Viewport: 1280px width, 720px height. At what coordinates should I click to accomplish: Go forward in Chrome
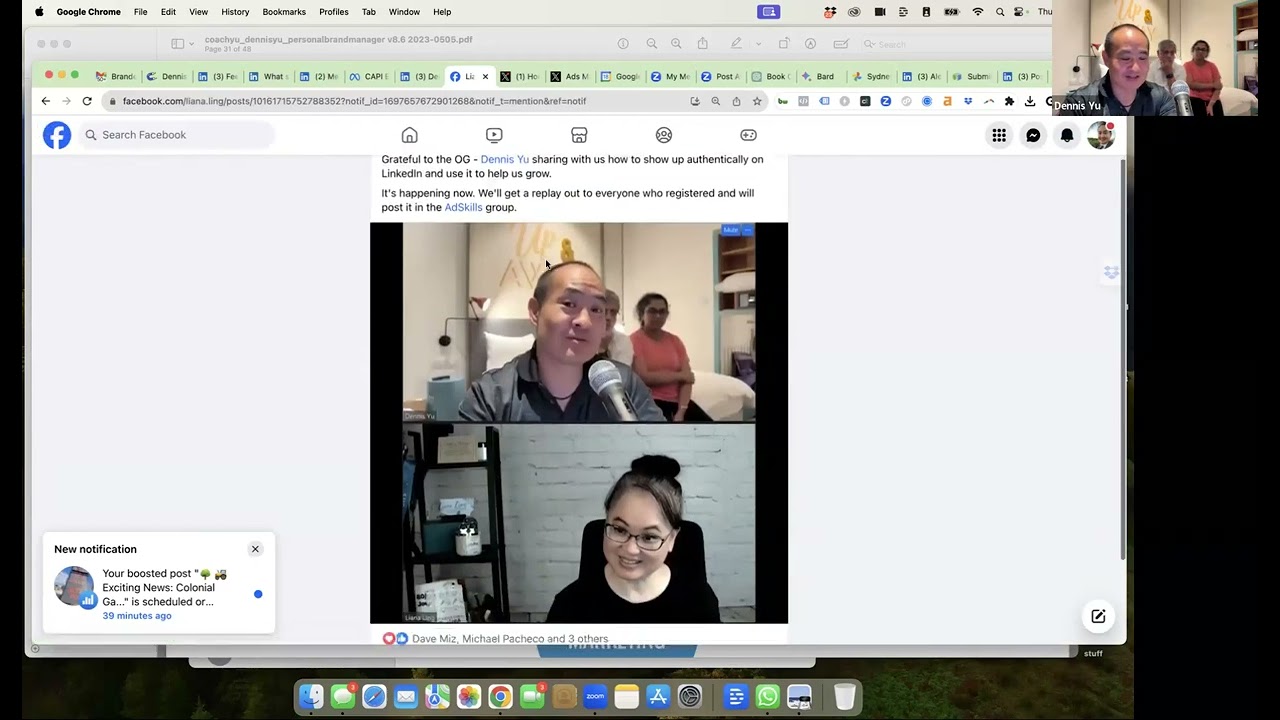[66, 101]
